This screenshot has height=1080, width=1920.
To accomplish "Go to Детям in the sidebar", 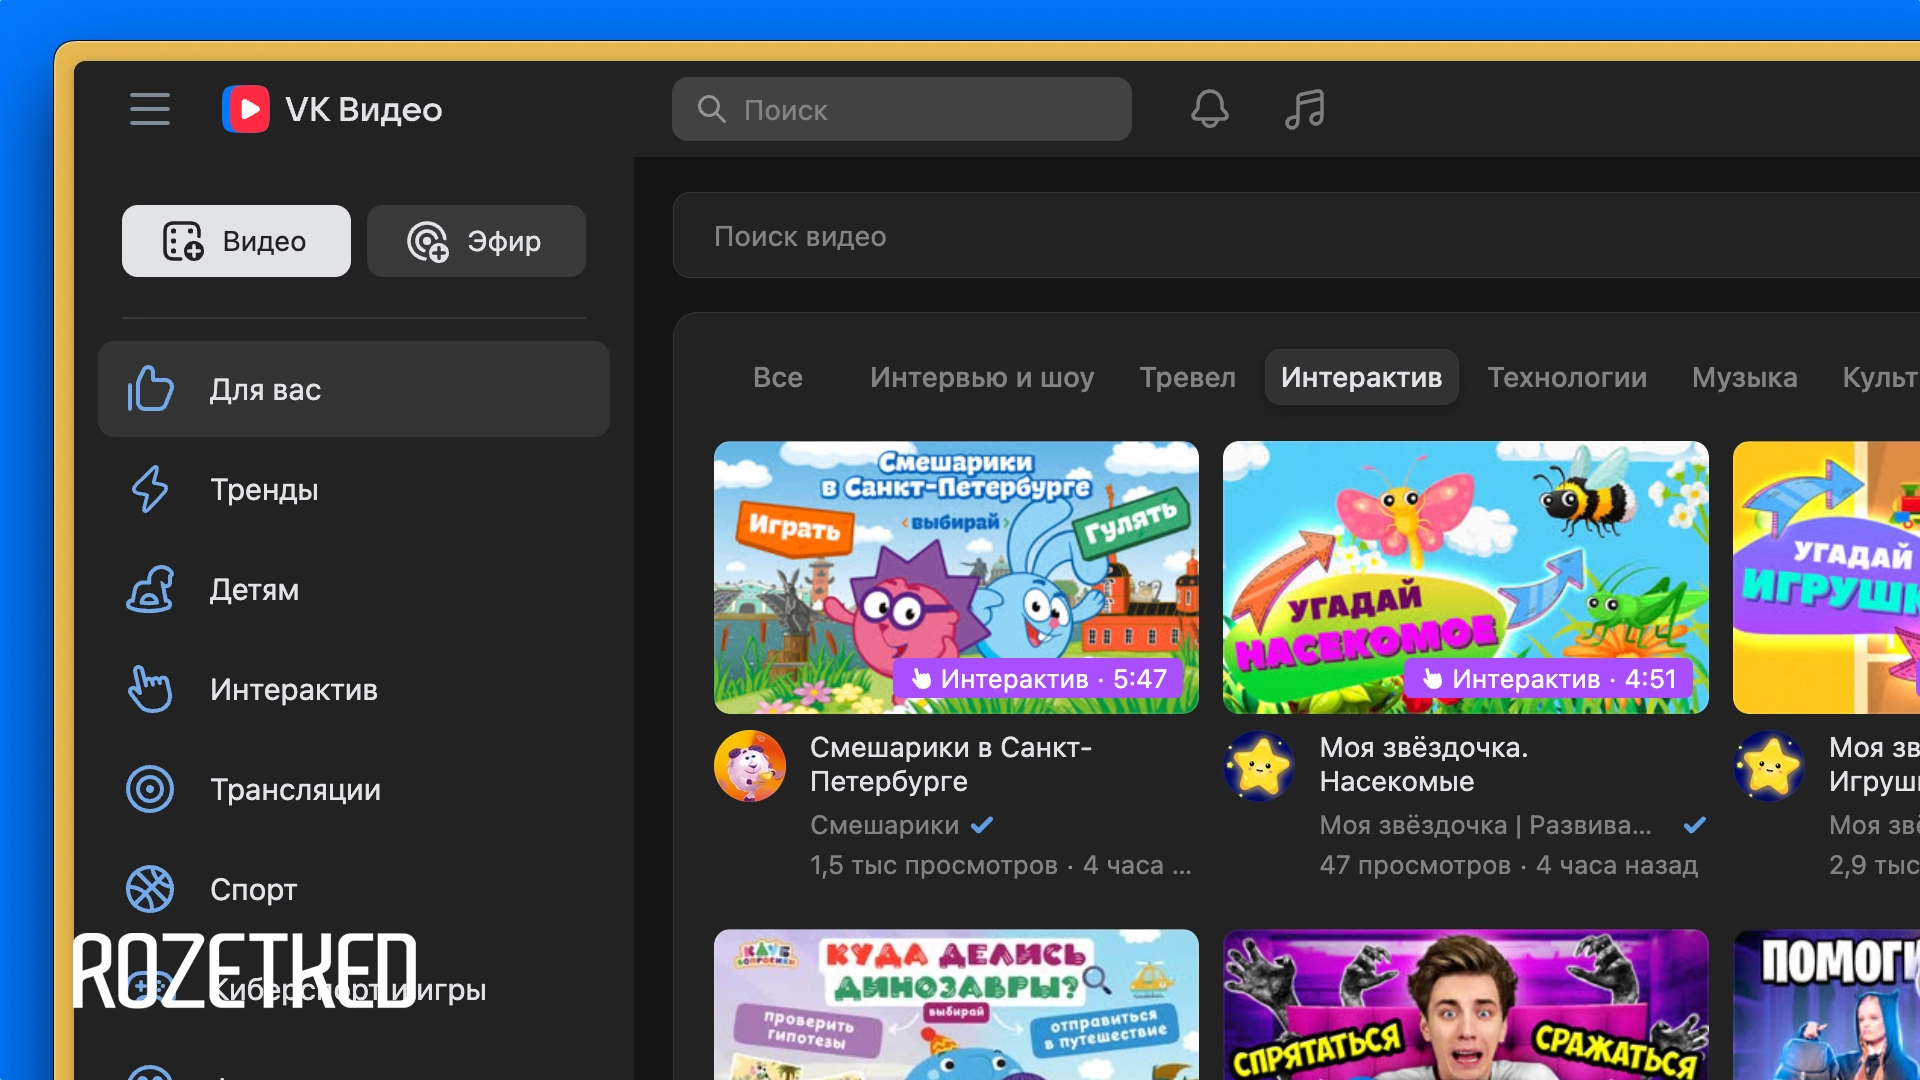I will point(354,589).
